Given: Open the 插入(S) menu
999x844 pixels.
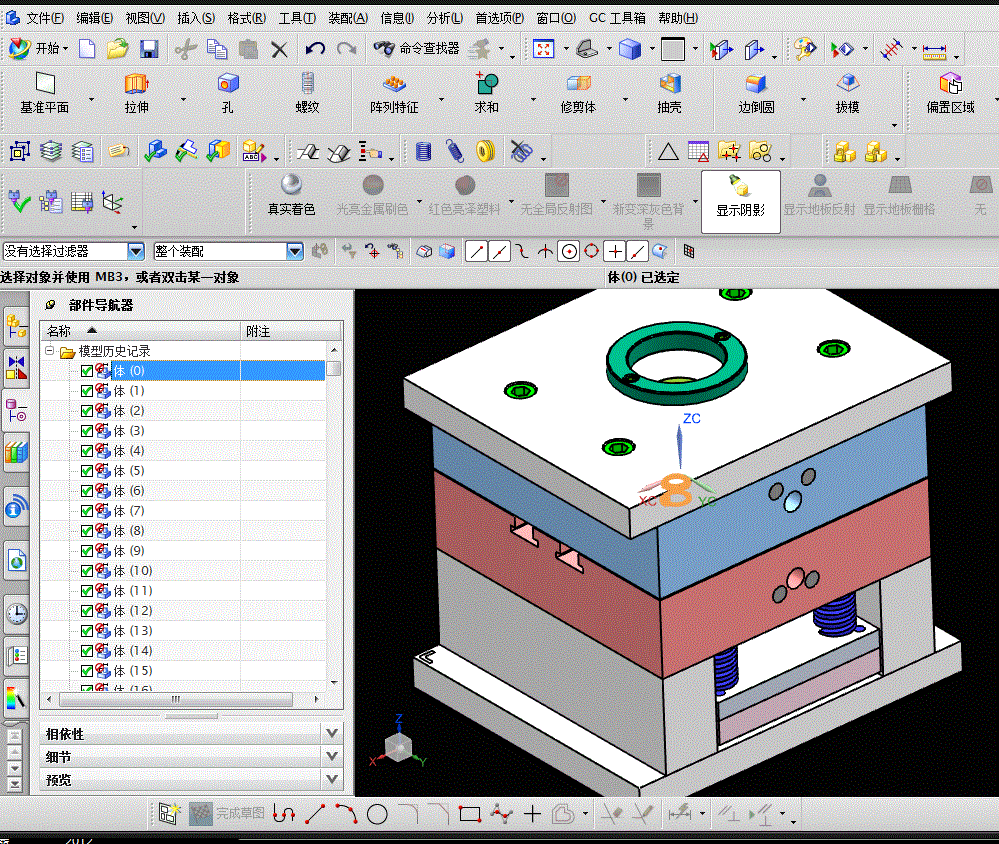Looking at the screenshot, I should point(195,18).
